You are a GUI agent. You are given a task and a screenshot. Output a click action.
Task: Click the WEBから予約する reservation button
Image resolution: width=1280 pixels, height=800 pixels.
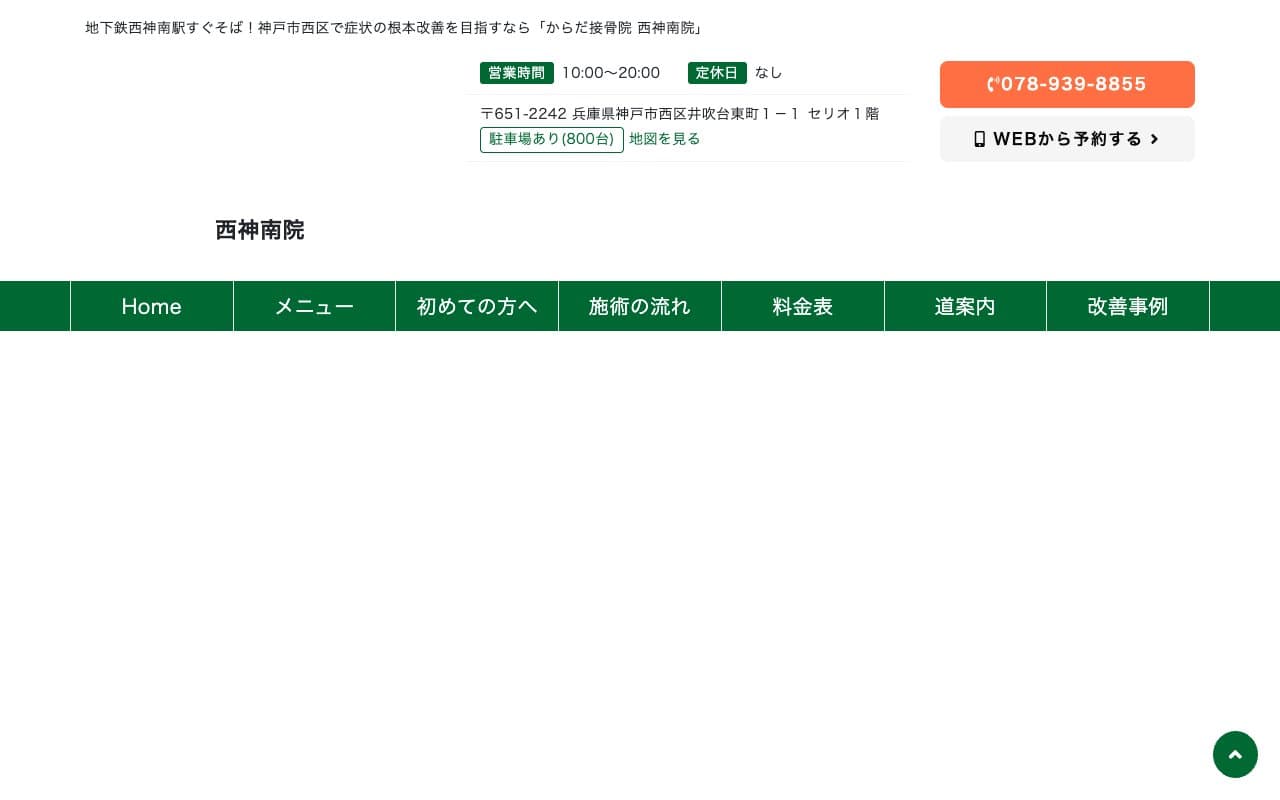click(1067, 139)
